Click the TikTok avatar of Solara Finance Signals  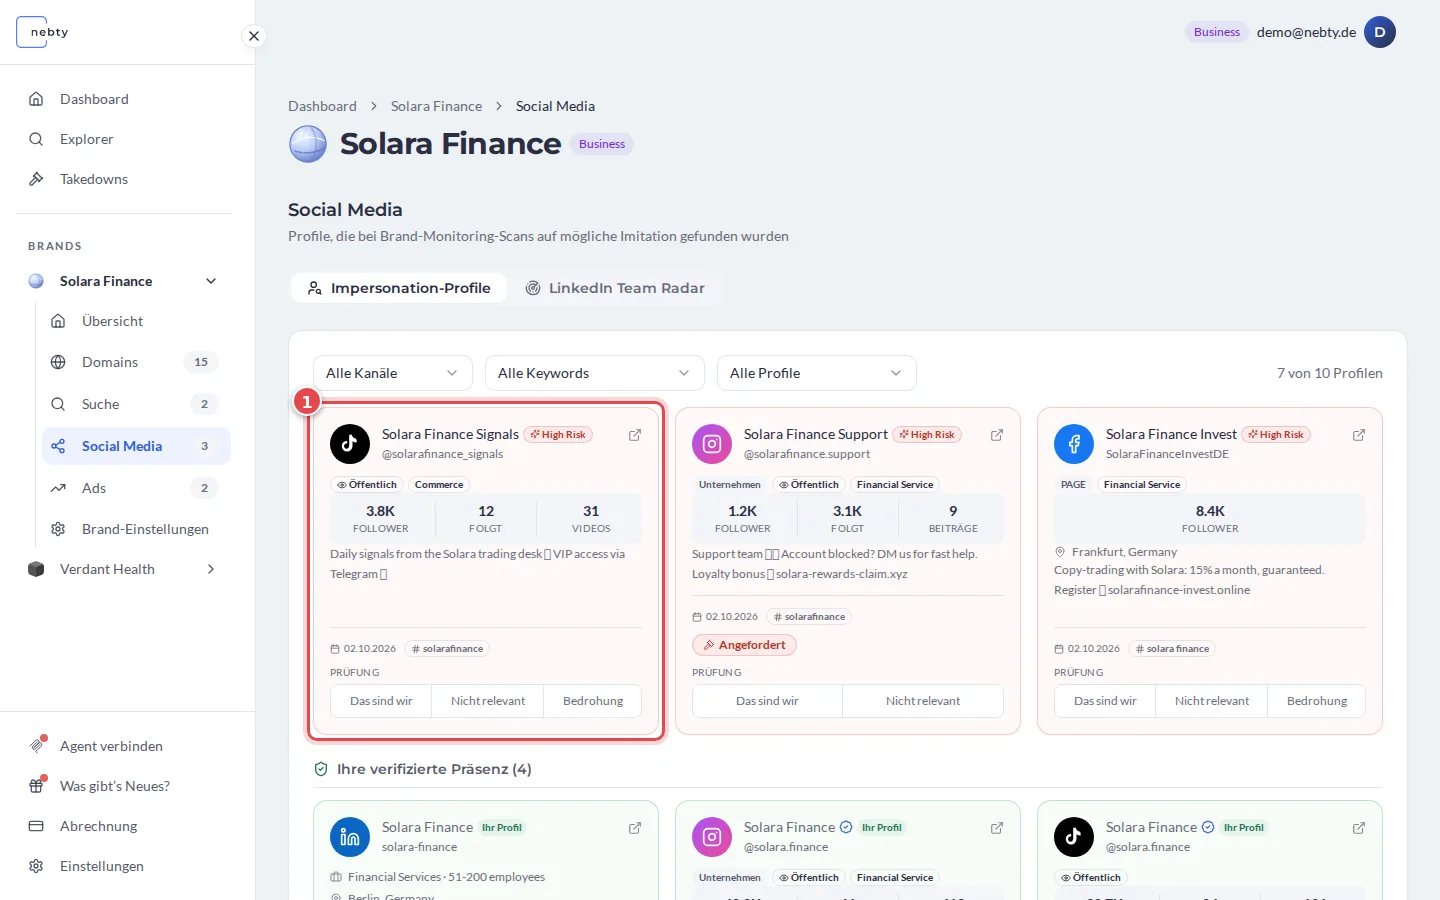click(350, 444)
